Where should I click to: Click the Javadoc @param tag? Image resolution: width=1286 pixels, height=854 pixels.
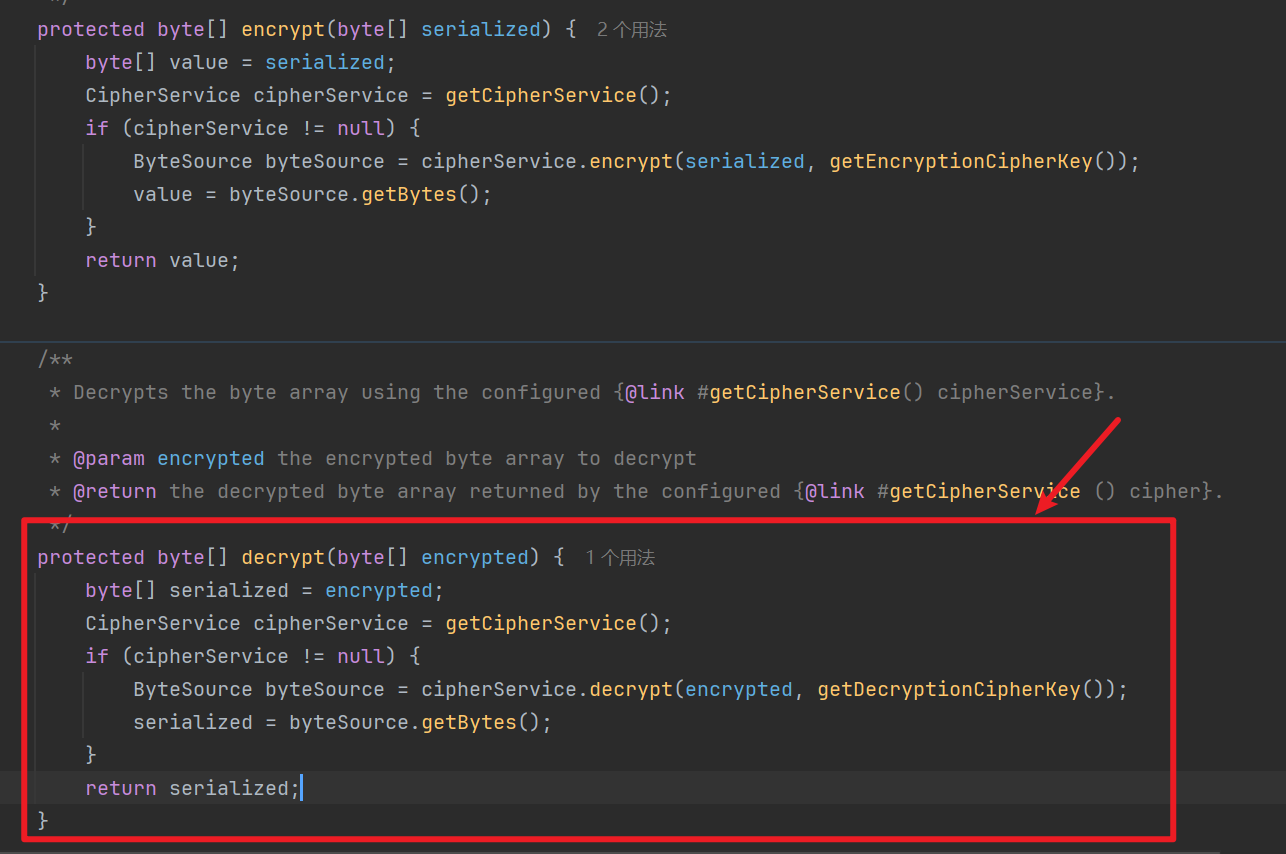109,459
